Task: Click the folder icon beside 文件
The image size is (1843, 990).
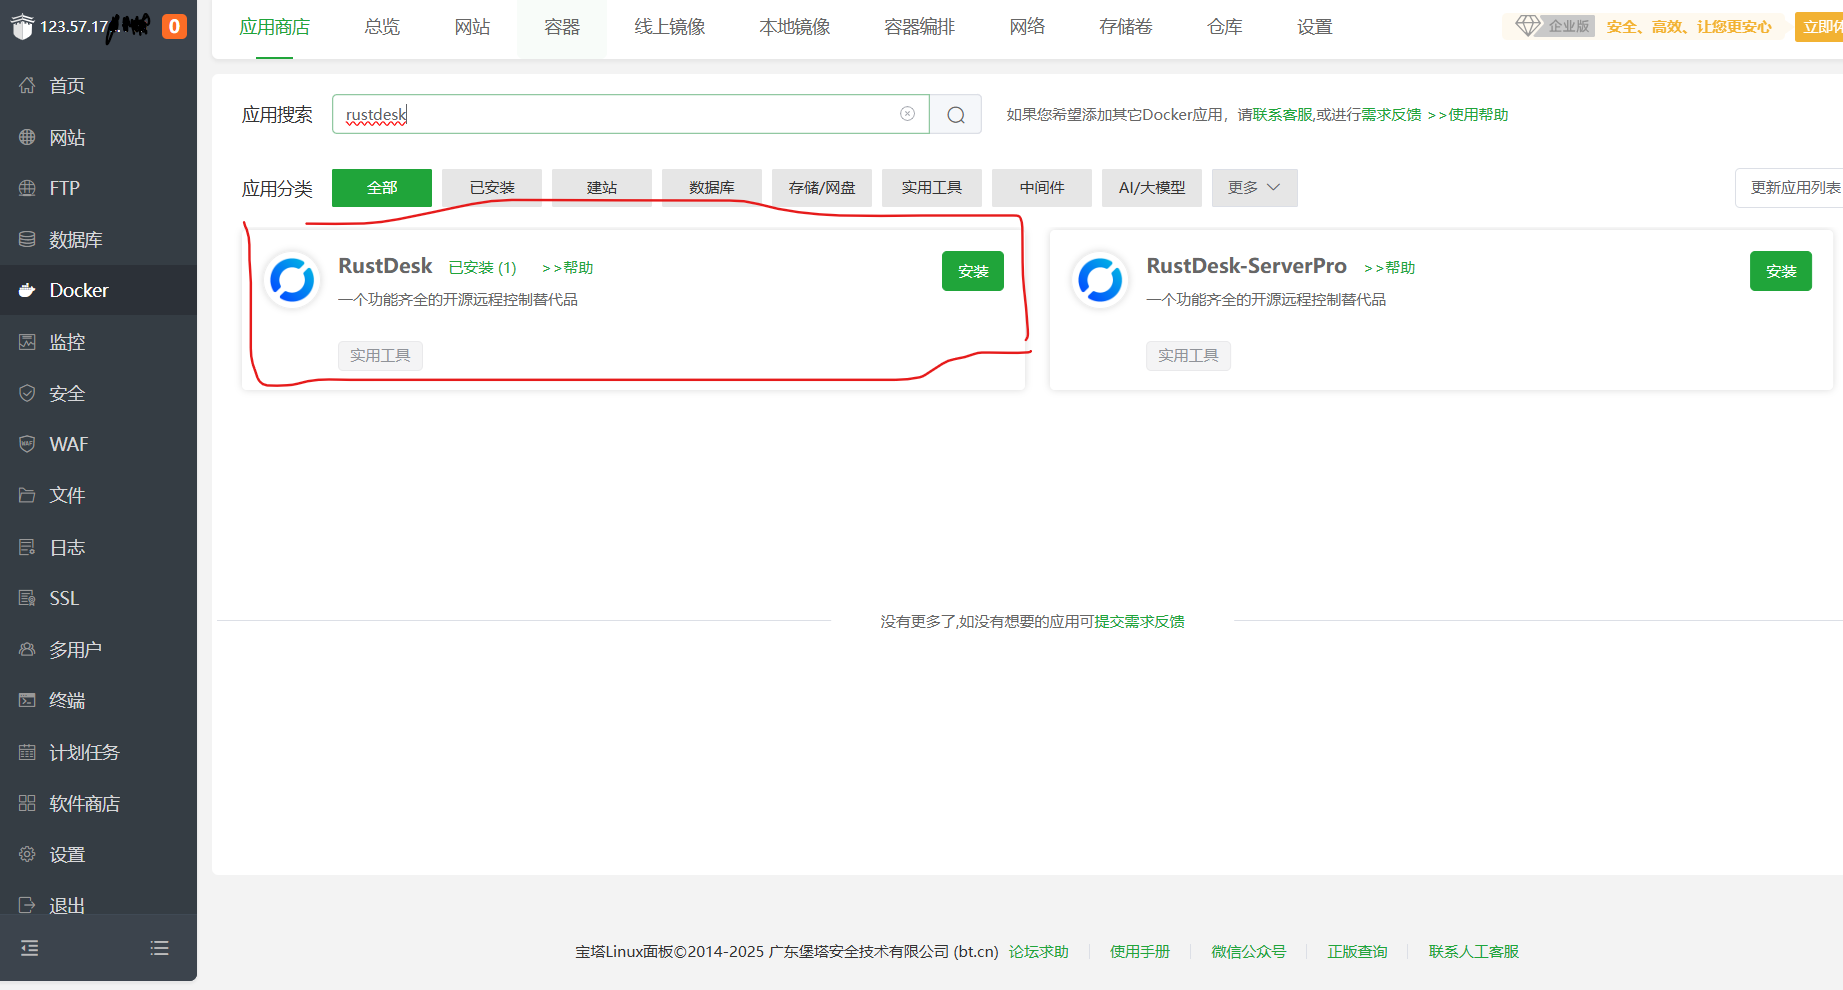Action: pyautogui.click(x=27, y=495)
